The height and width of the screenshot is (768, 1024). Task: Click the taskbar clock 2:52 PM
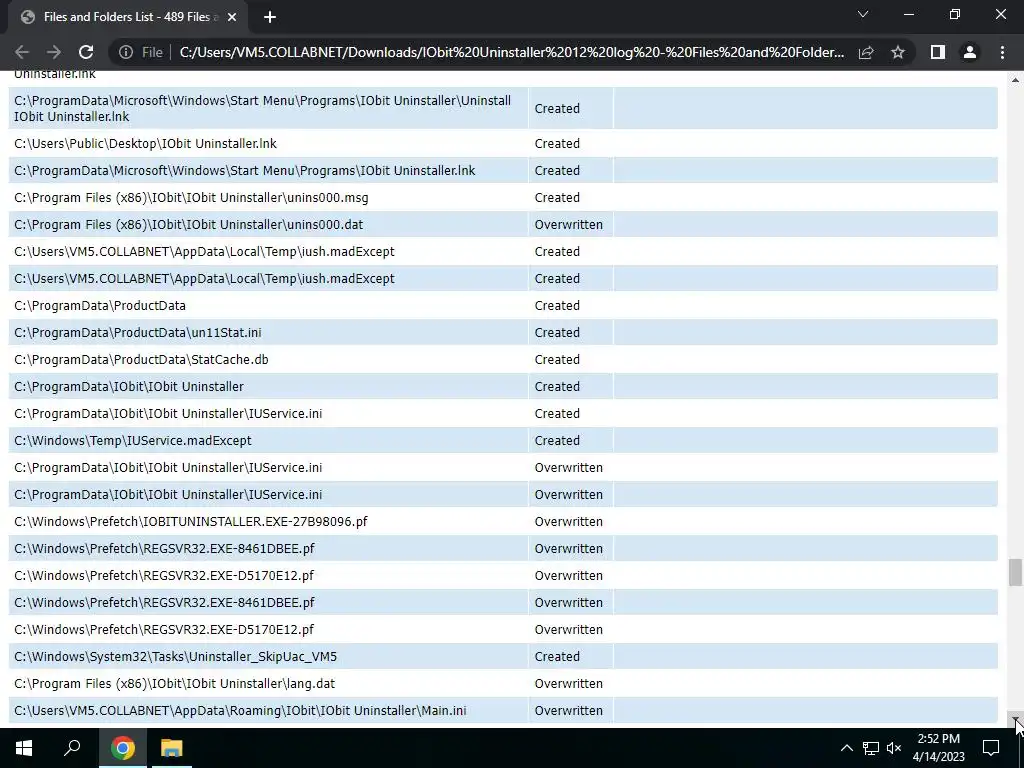(x=938, y=739)
